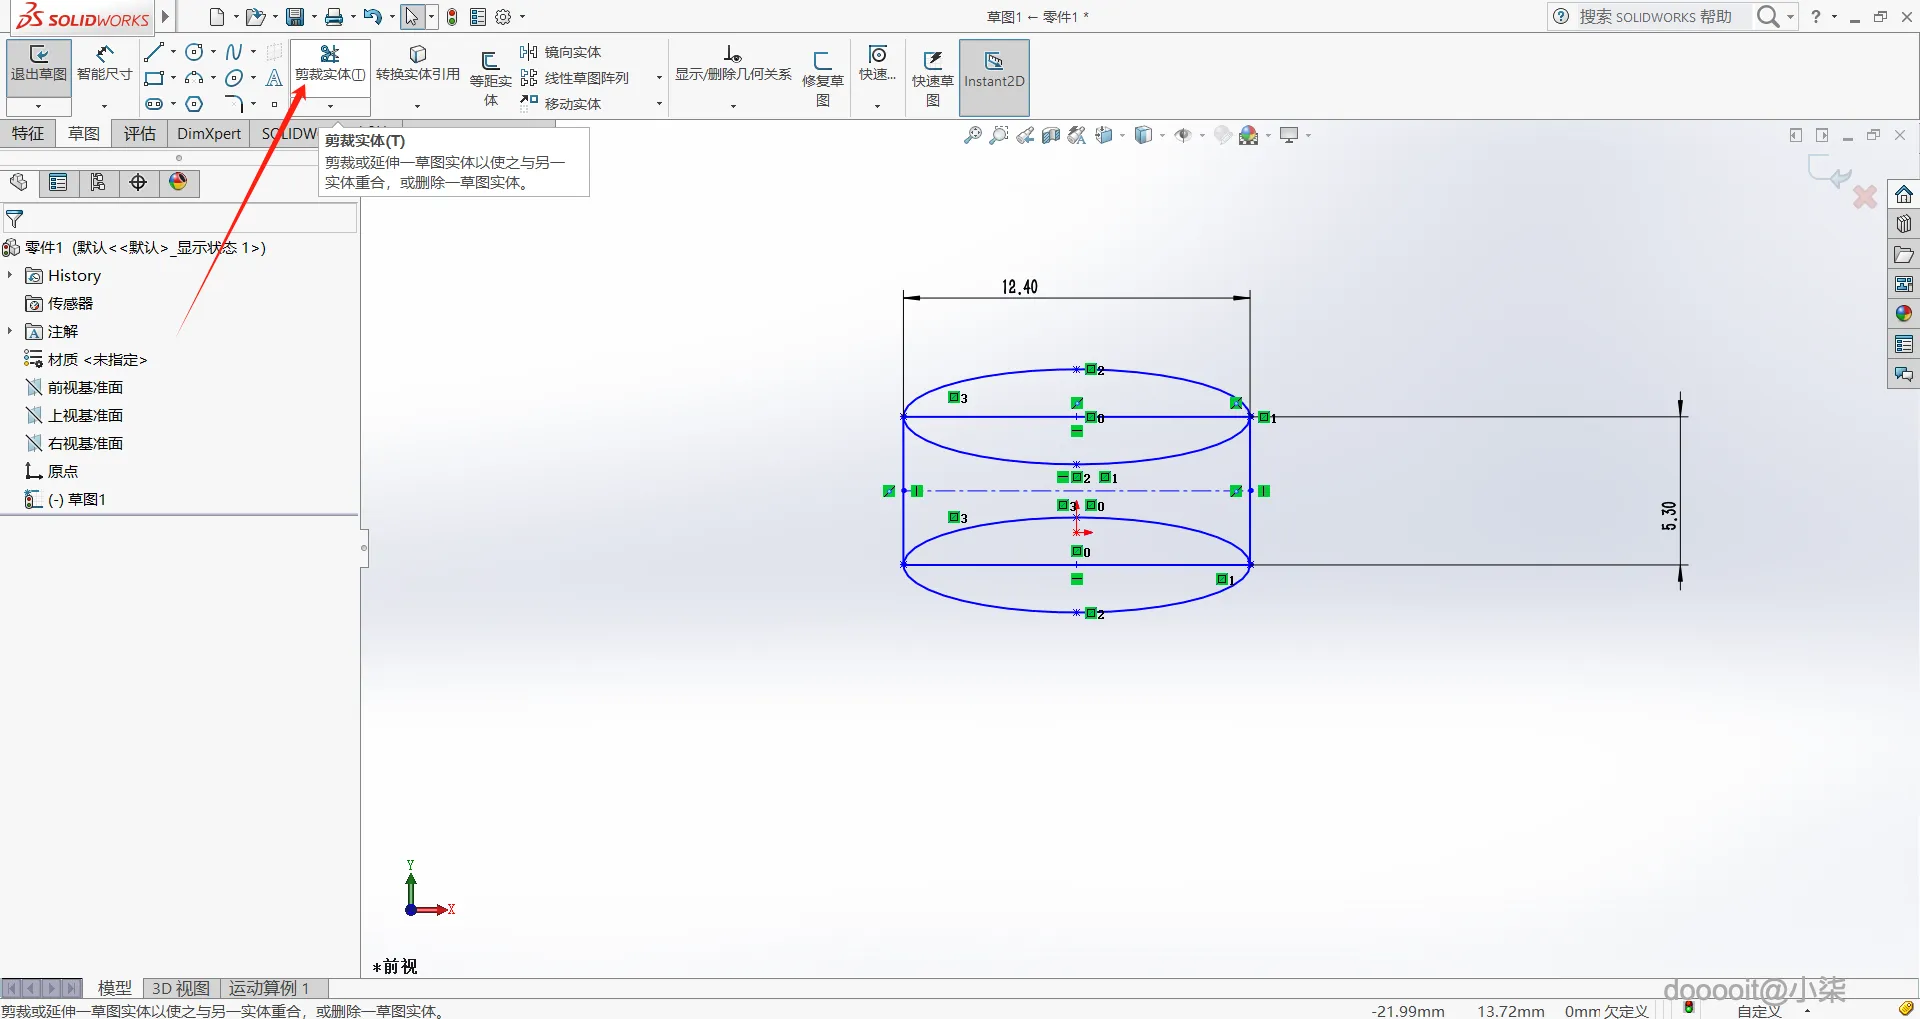Switch to the 草图 (Sketch) tab
The width and height of the screenshot is (1920, 1019).
(84, 134)
